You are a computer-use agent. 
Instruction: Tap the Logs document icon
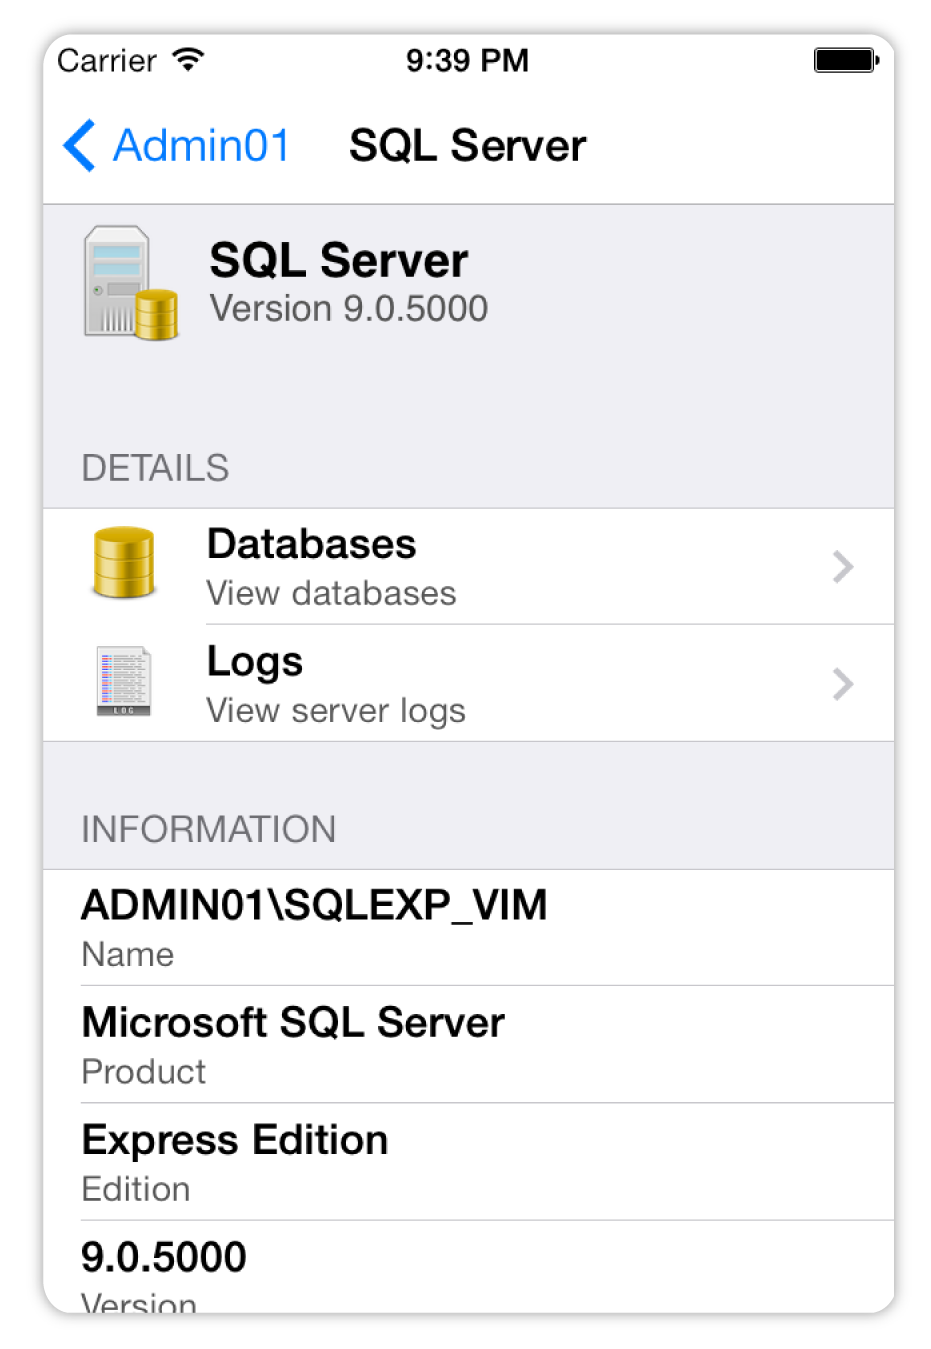(x=123, y=681)
